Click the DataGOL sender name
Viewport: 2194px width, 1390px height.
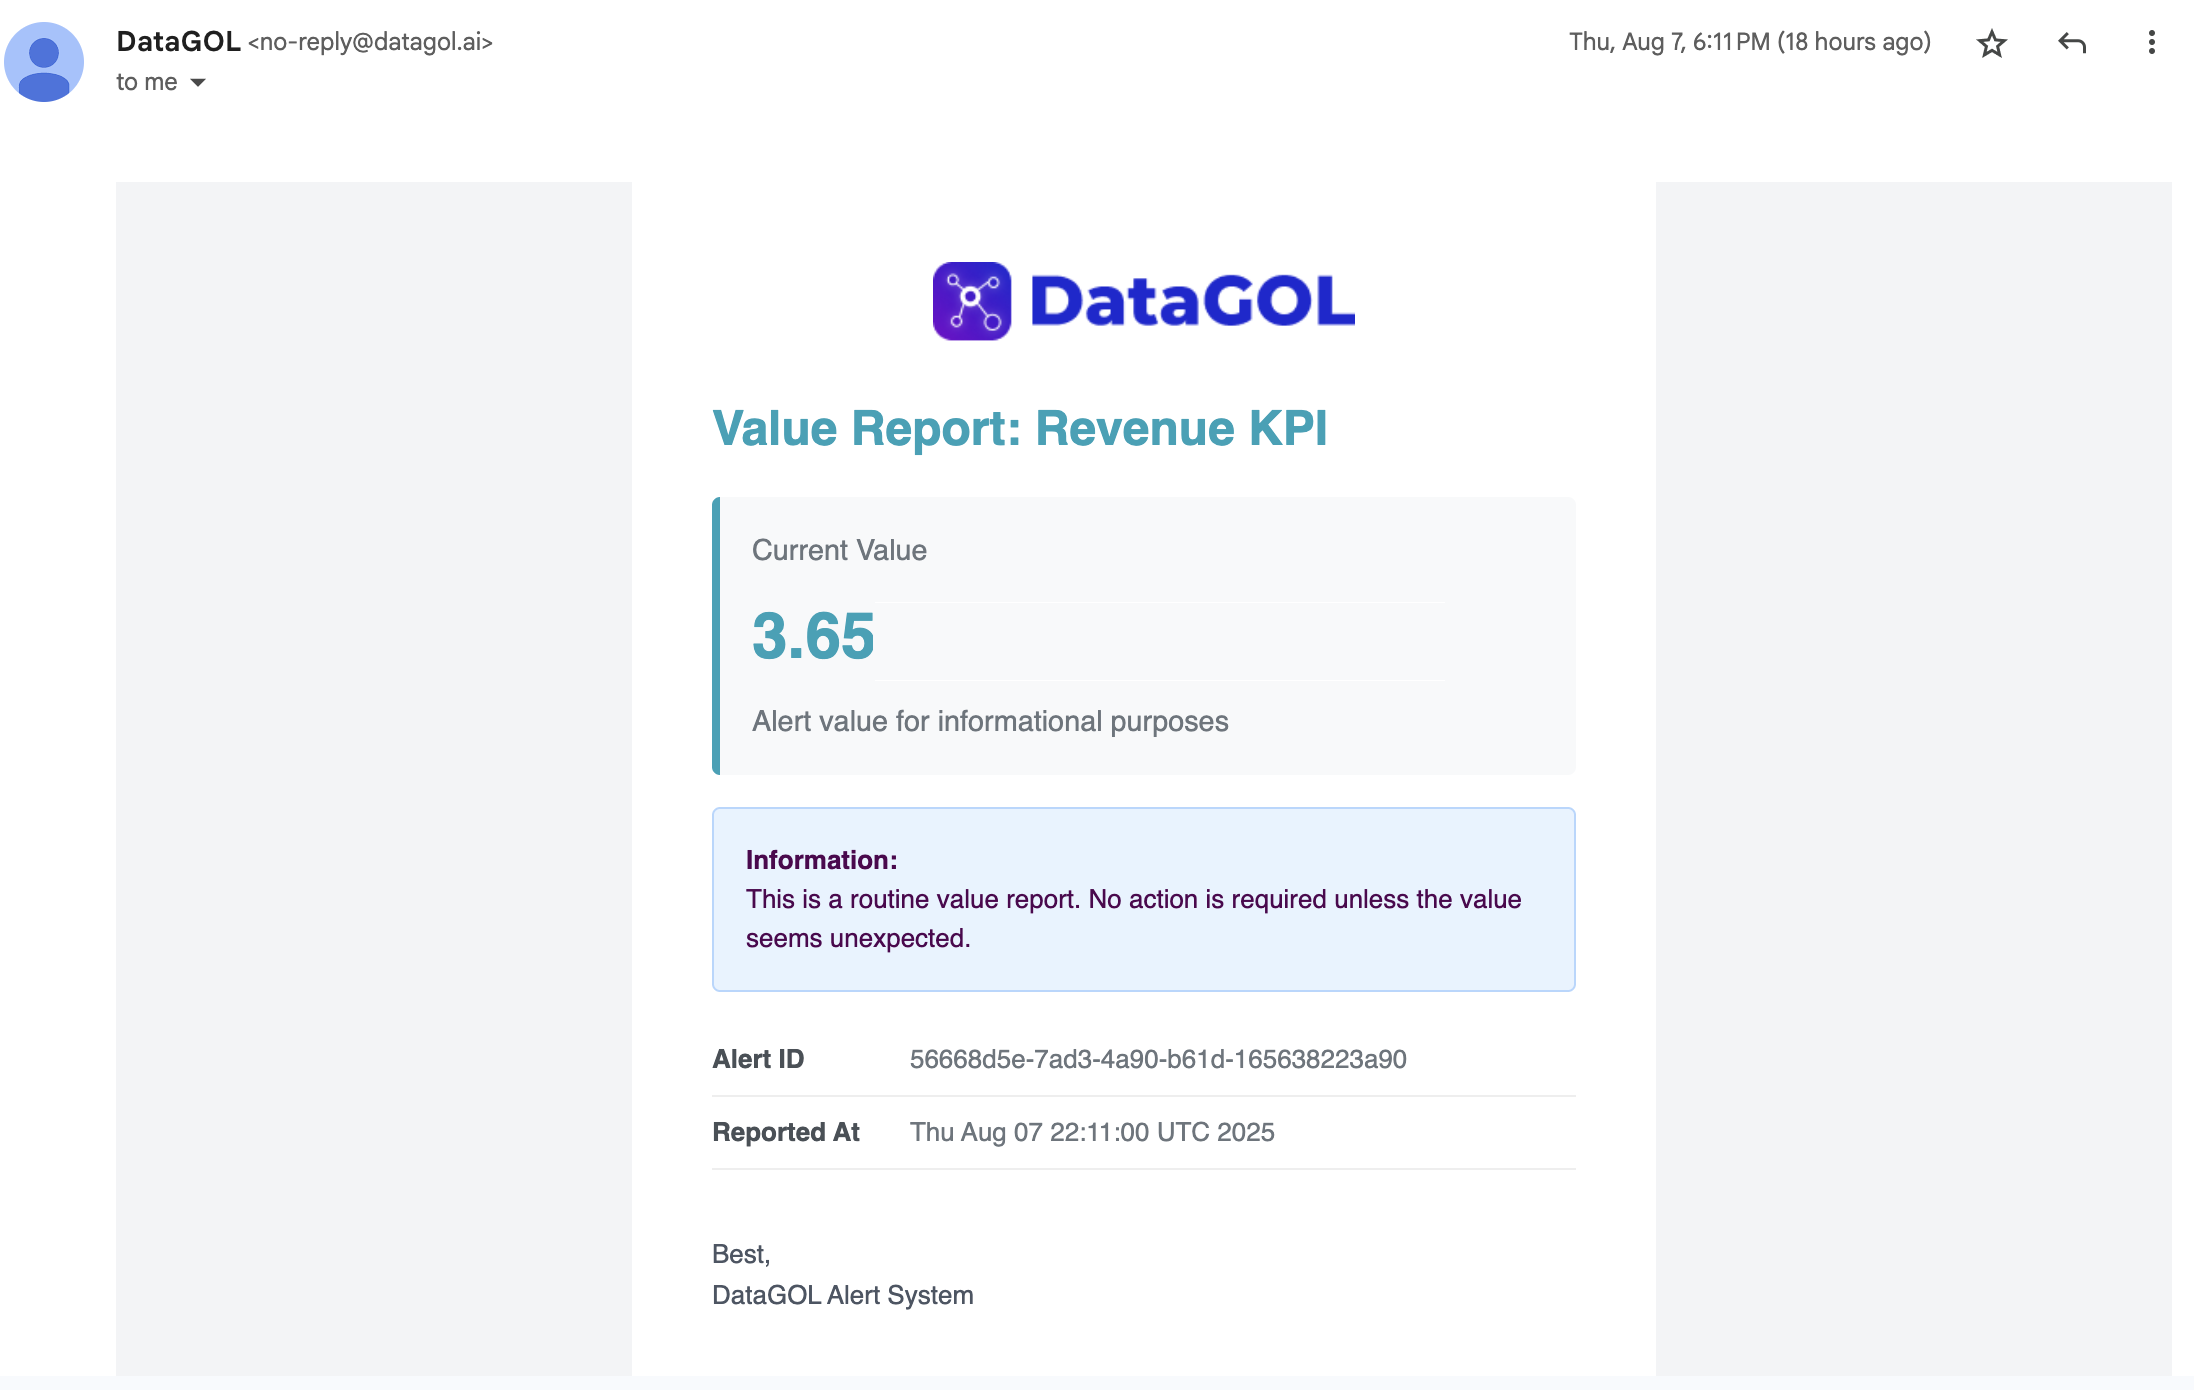tap(178, 42)
